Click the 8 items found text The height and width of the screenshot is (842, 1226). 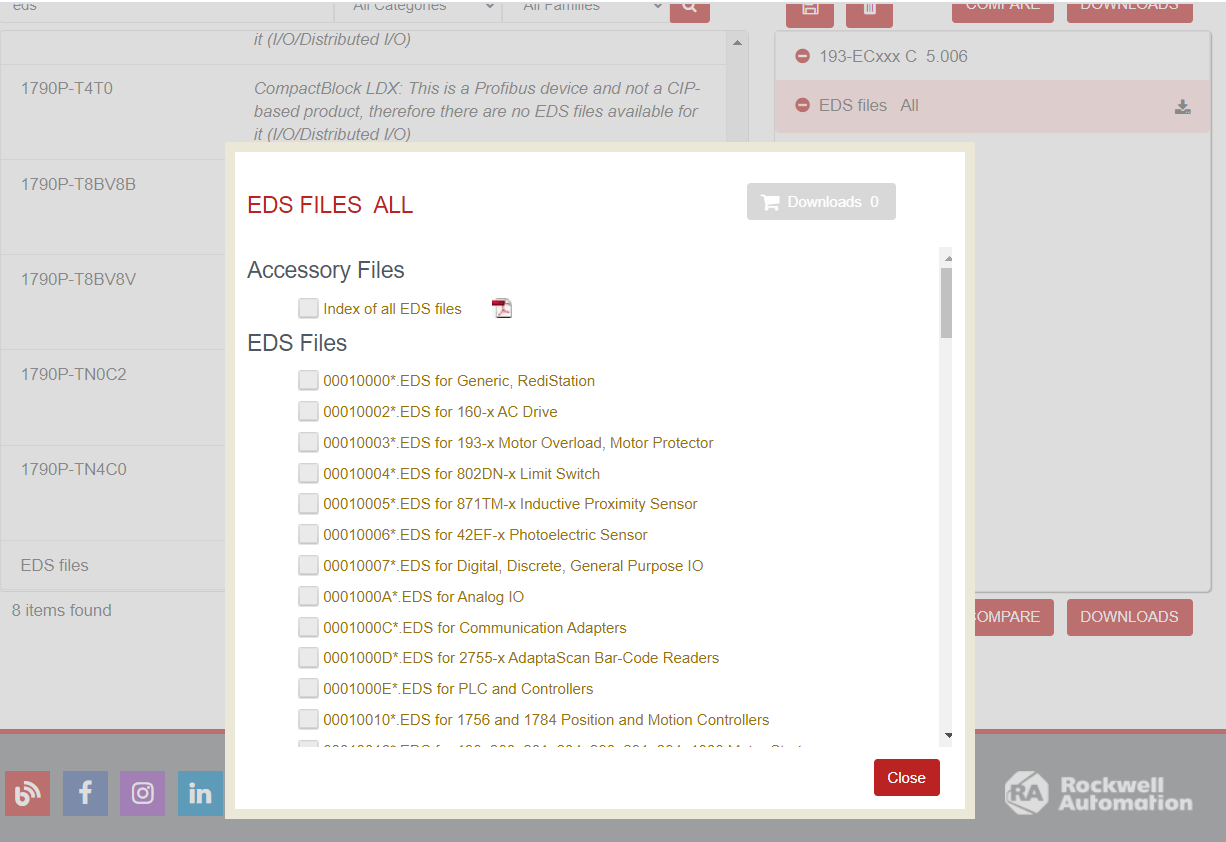(x=62, y=610)
